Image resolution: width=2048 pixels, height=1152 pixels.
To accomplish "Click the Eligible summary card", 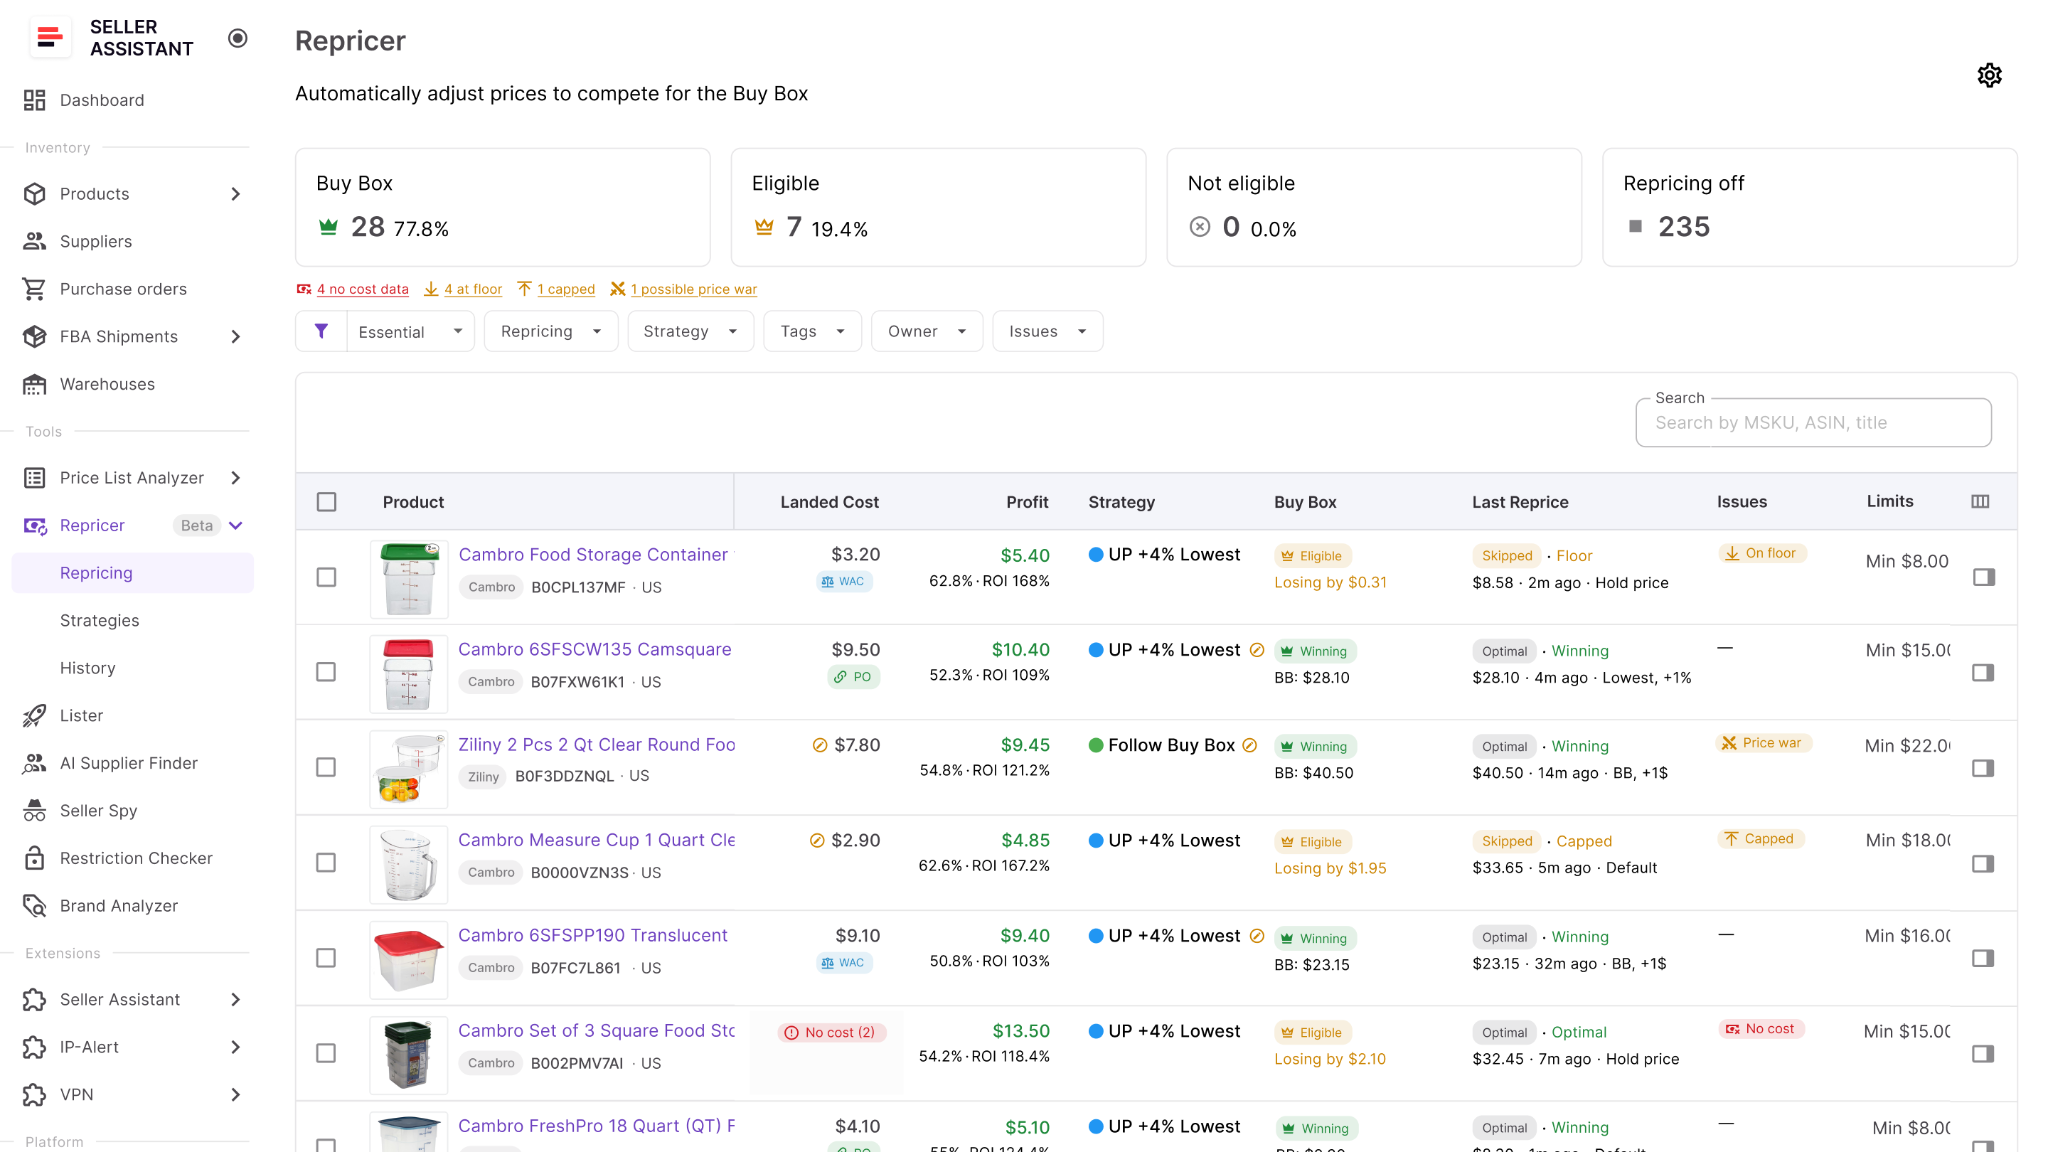I will pos(938,207).
